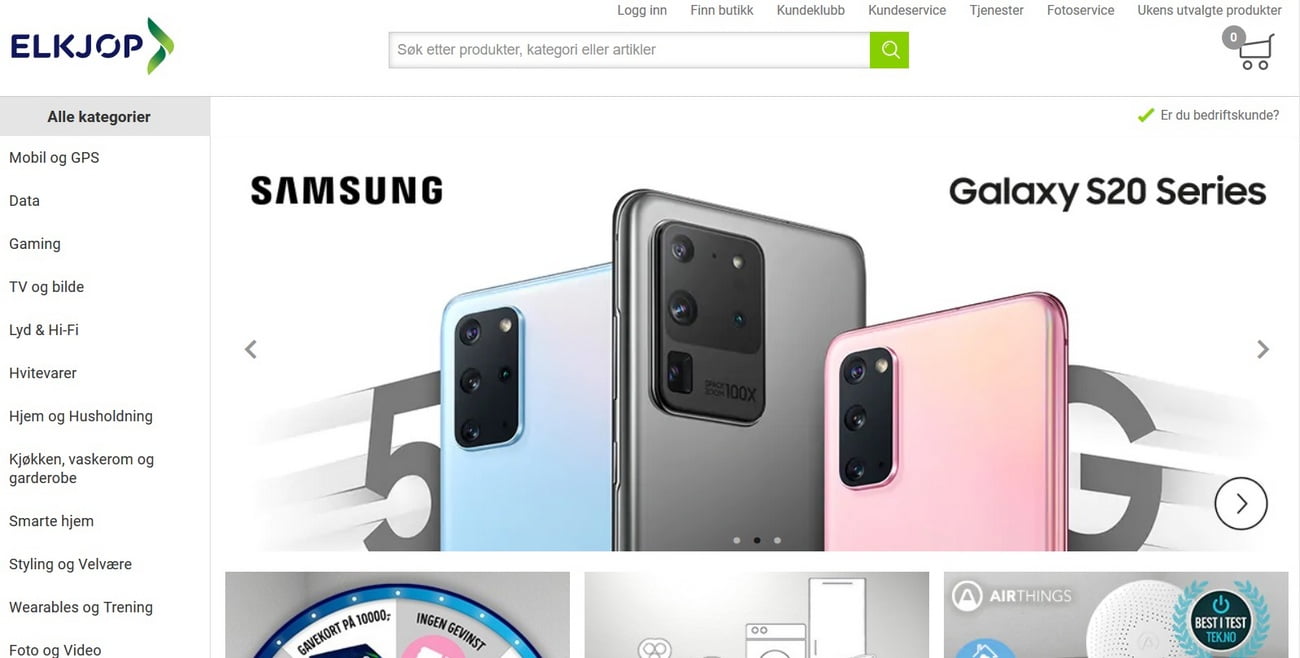Open the Finn butikk link
Viewport: 1300px width, 658px height.
[722, 10]
